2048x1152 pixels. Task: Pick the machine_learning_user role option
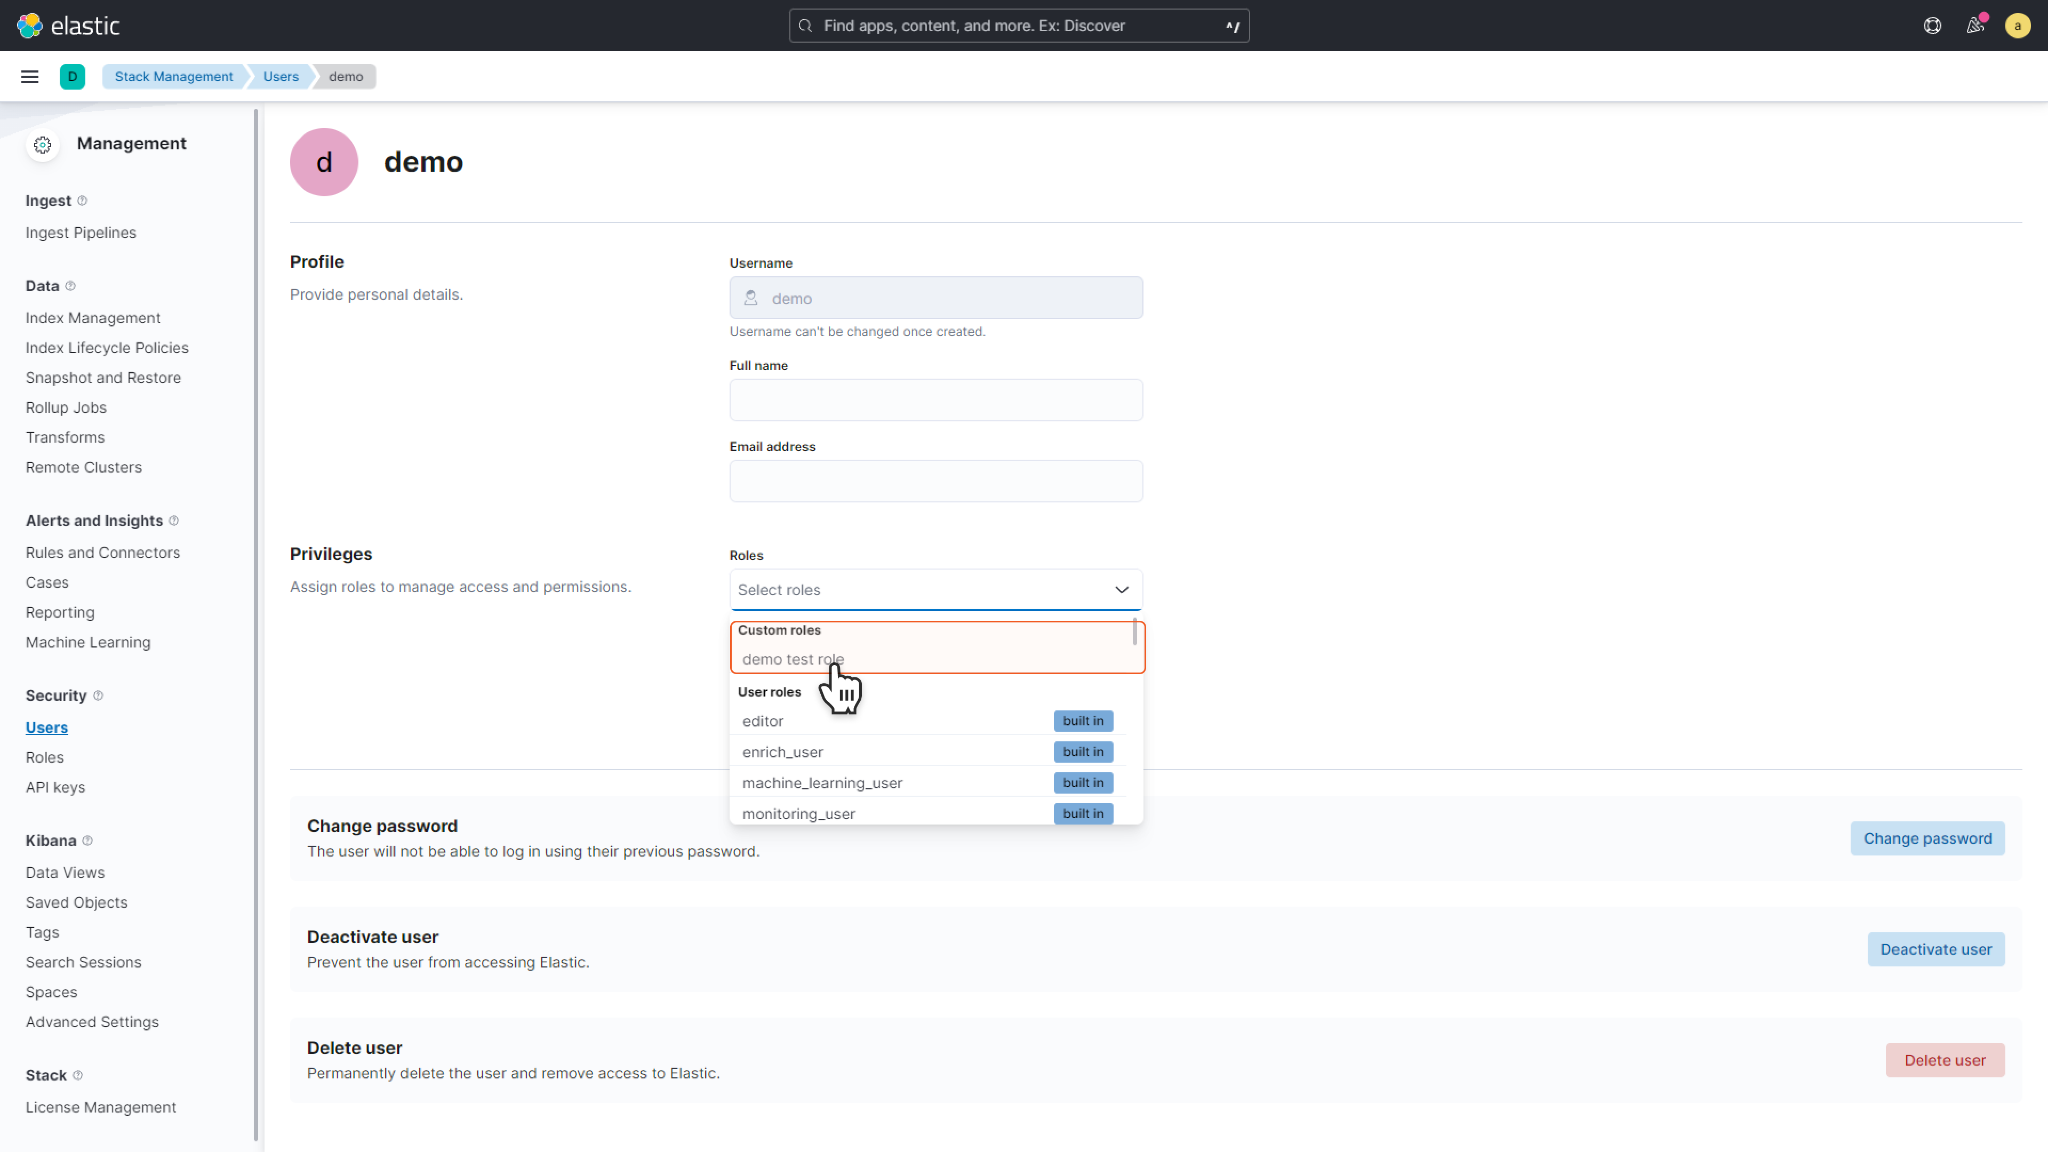[x=822, y=783]
